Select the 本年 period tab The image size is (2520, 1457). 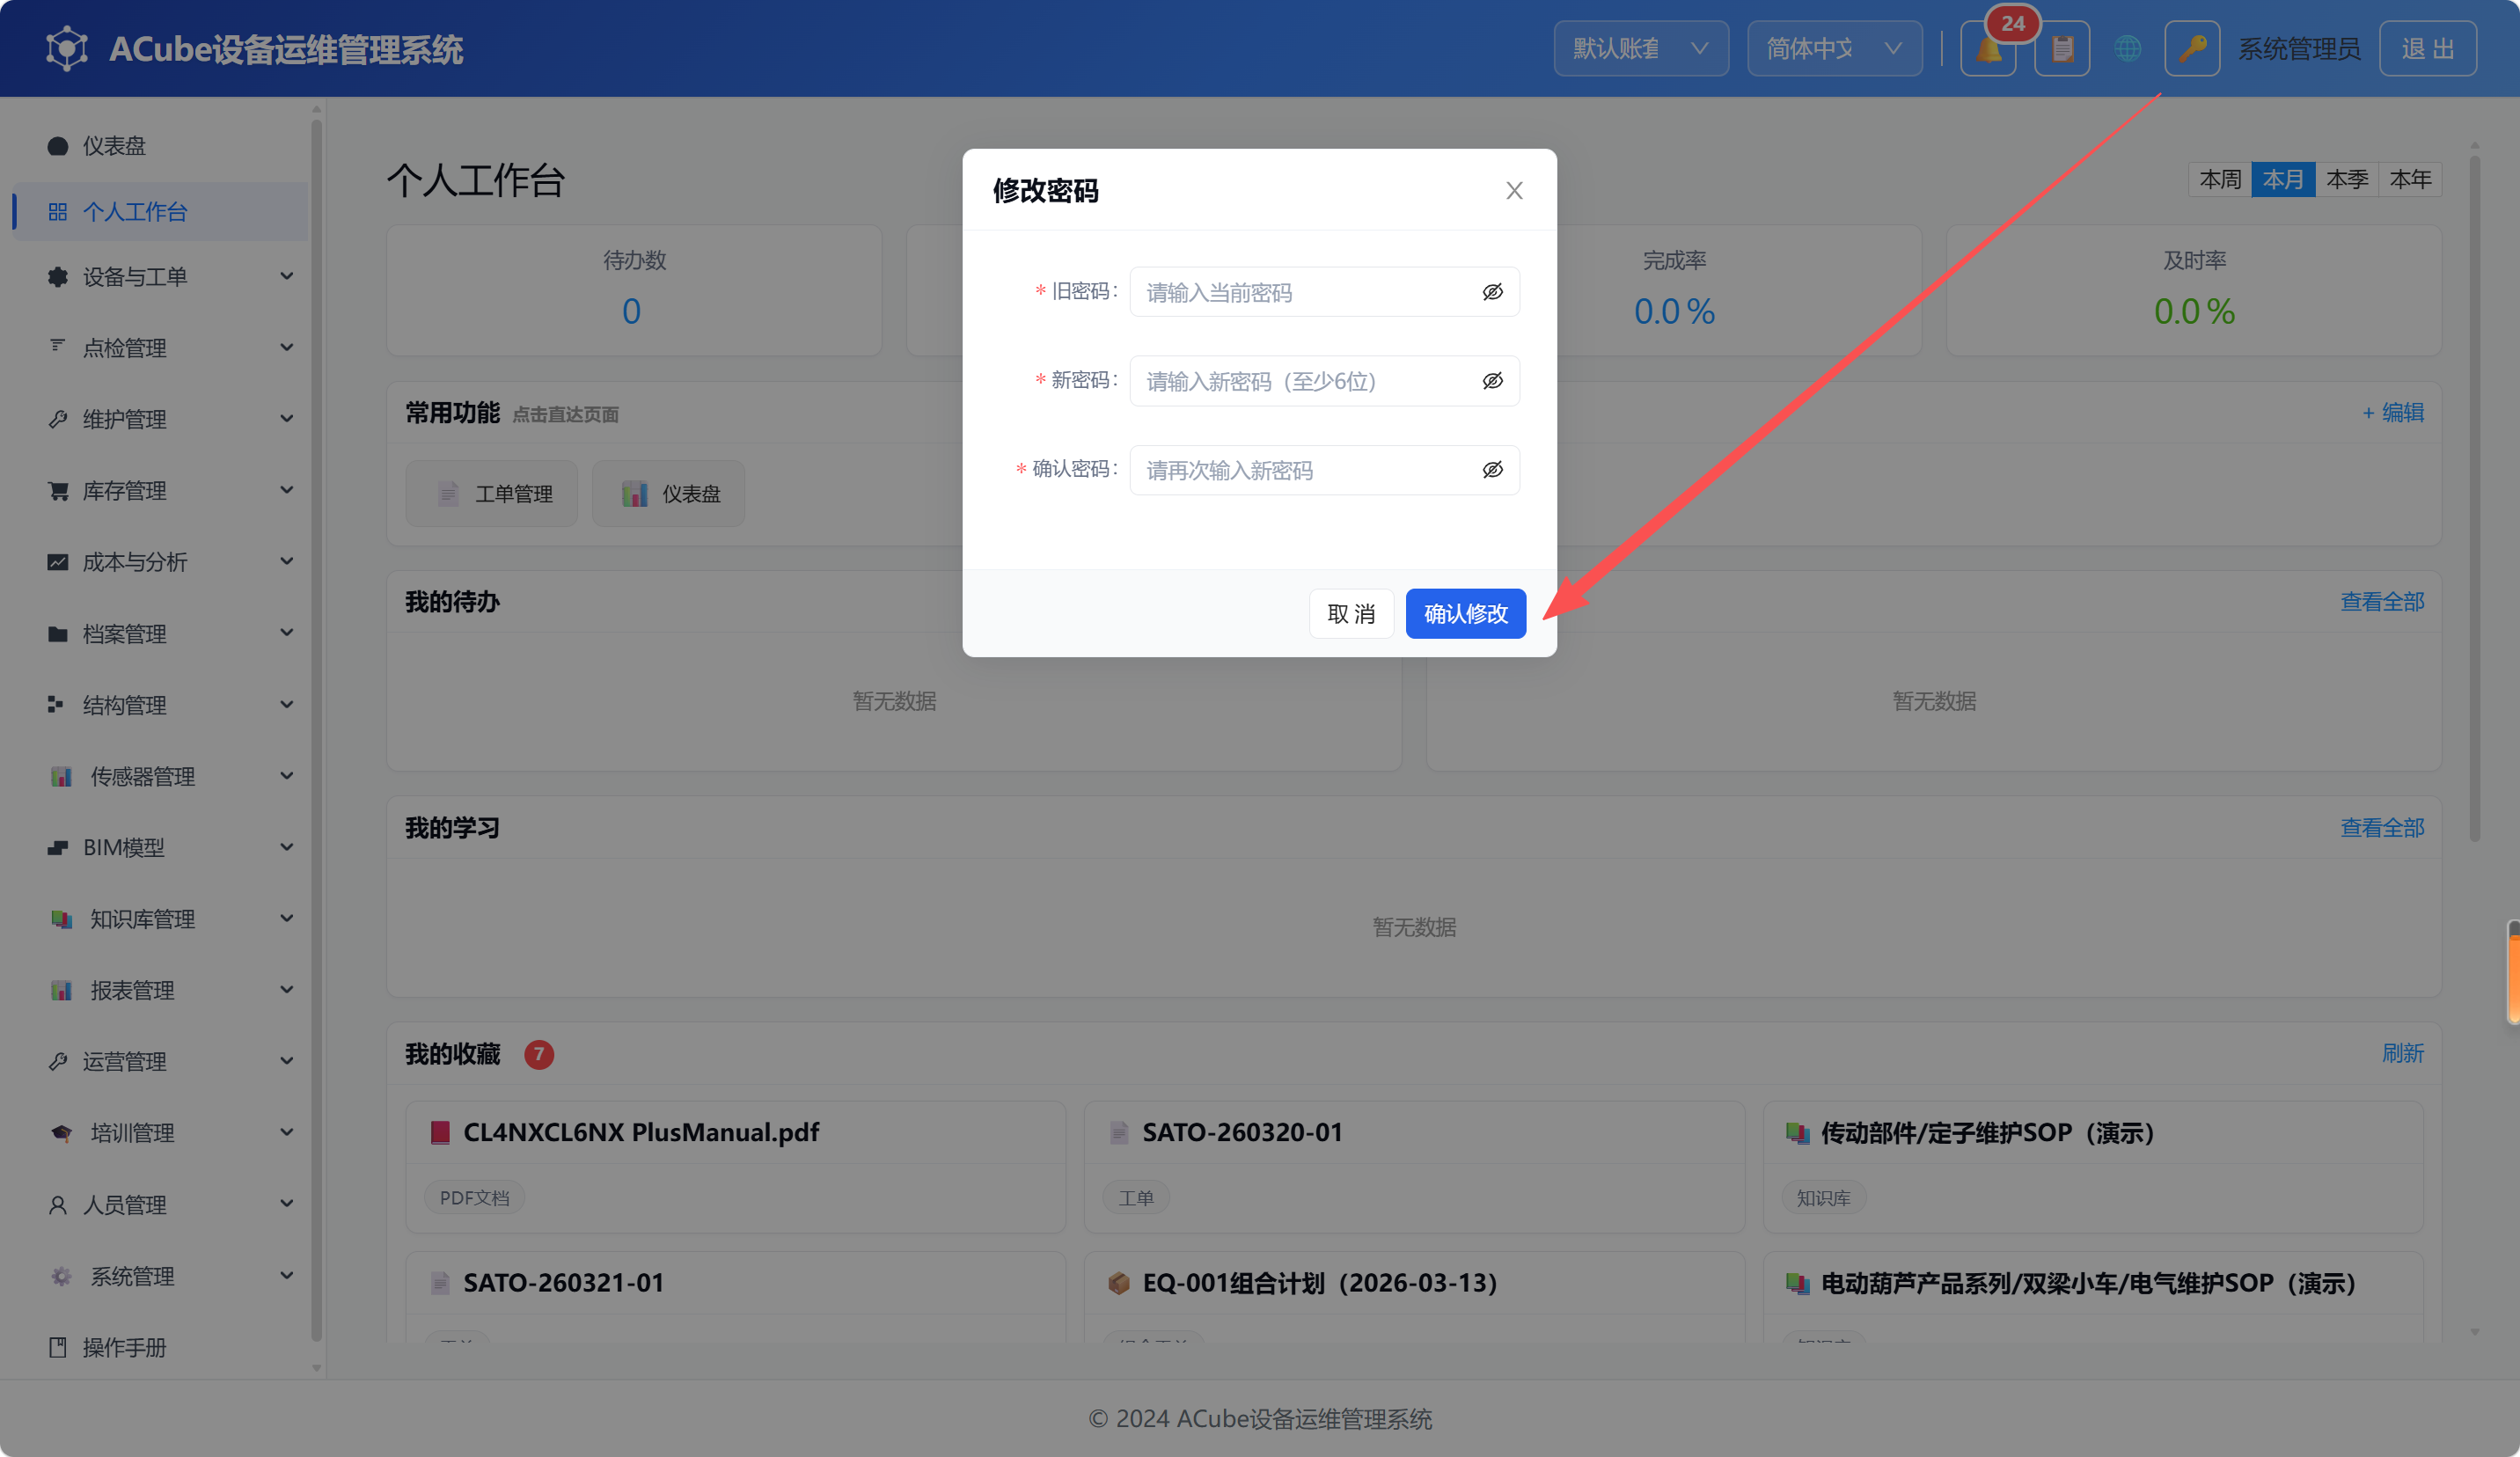pos(2410,179)
